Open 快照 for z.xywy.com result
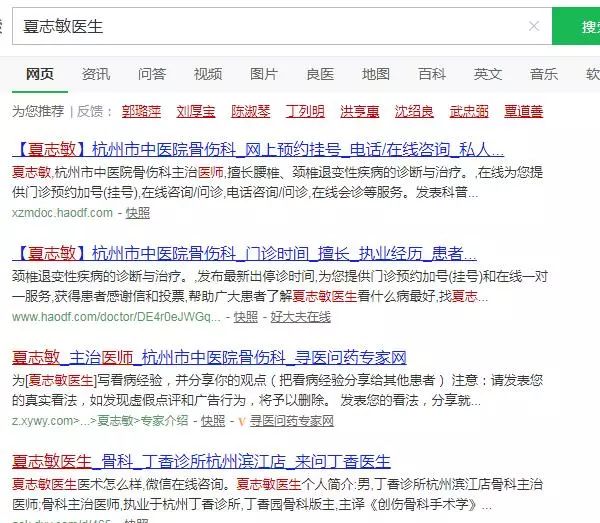Image resolution: width=600 pixels, height=523 pixels. pyautogui.click(x=213, y=421)
